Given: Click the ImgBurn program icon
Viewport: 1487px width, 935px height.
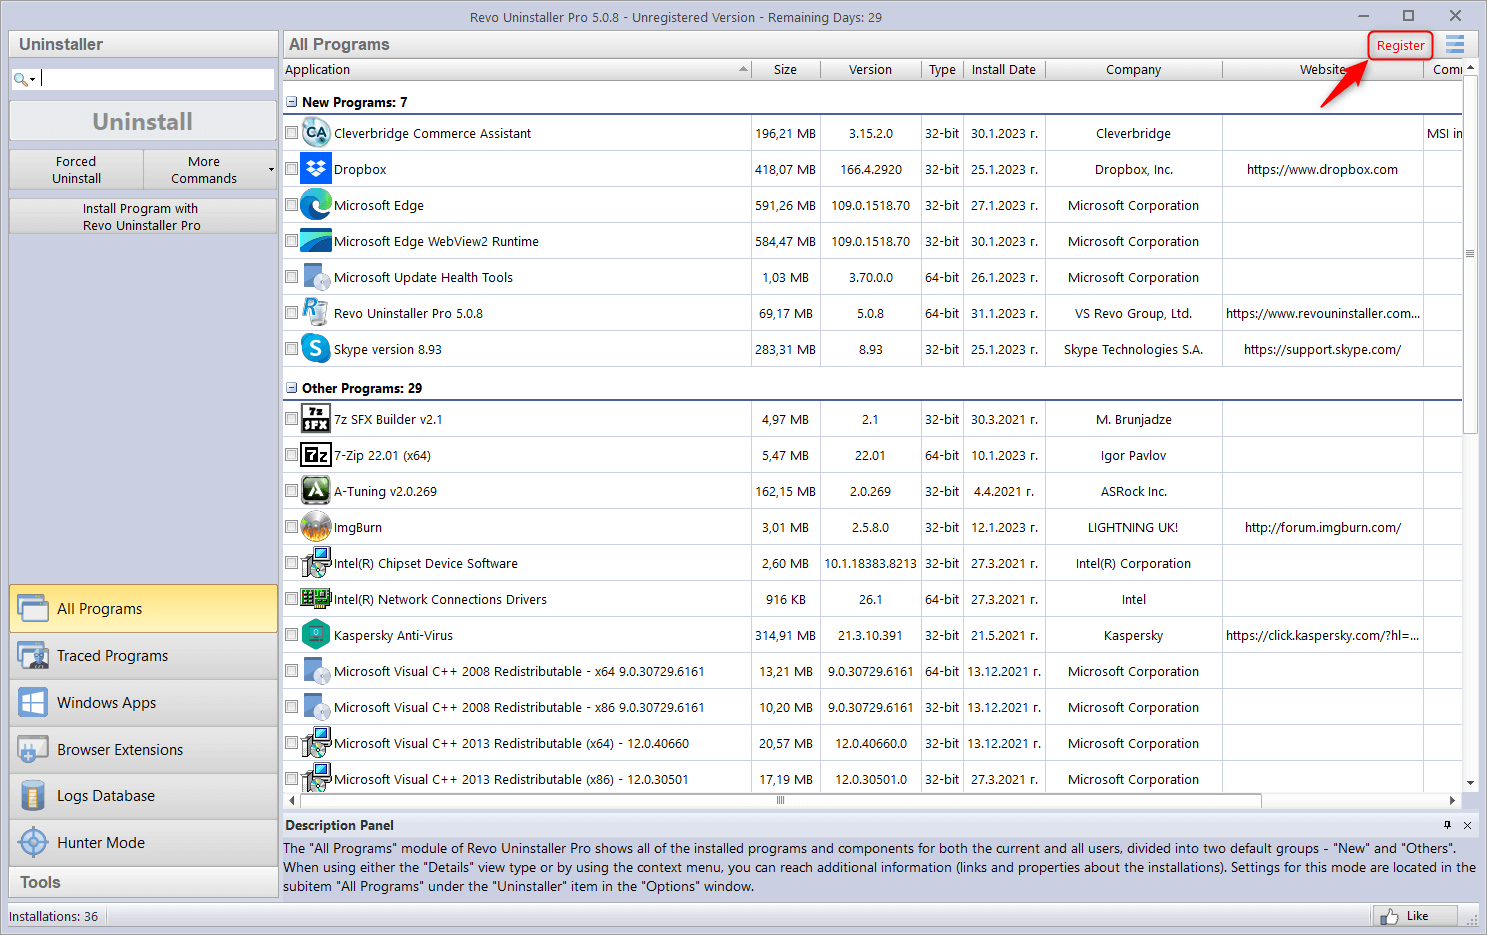Looking at the screenshot, I should point(316,527).
